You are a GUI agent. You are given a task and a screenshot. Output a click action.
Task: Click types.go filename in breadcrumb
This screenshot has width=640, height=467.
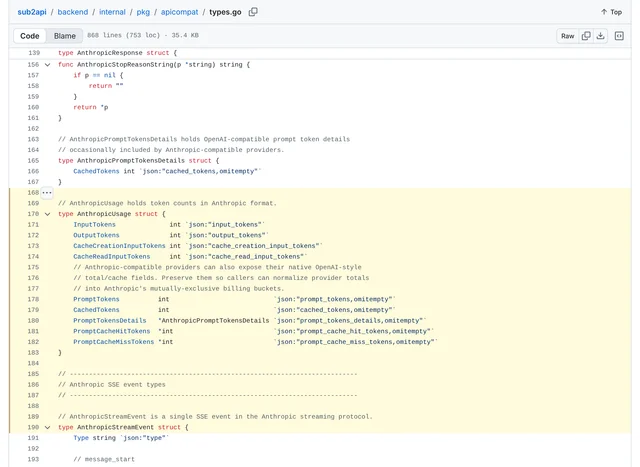225,12
